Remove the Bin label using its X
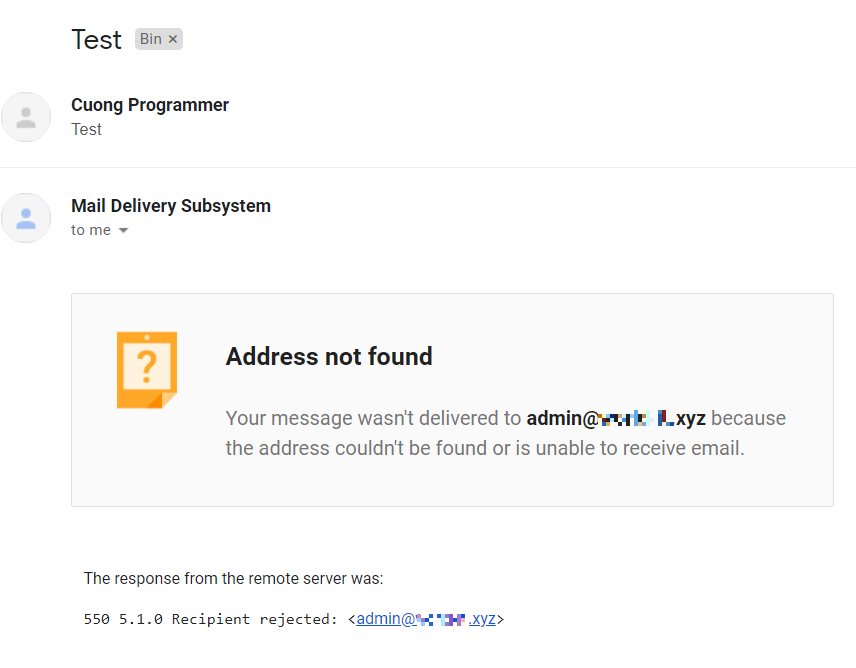 (x=173, y=39)
